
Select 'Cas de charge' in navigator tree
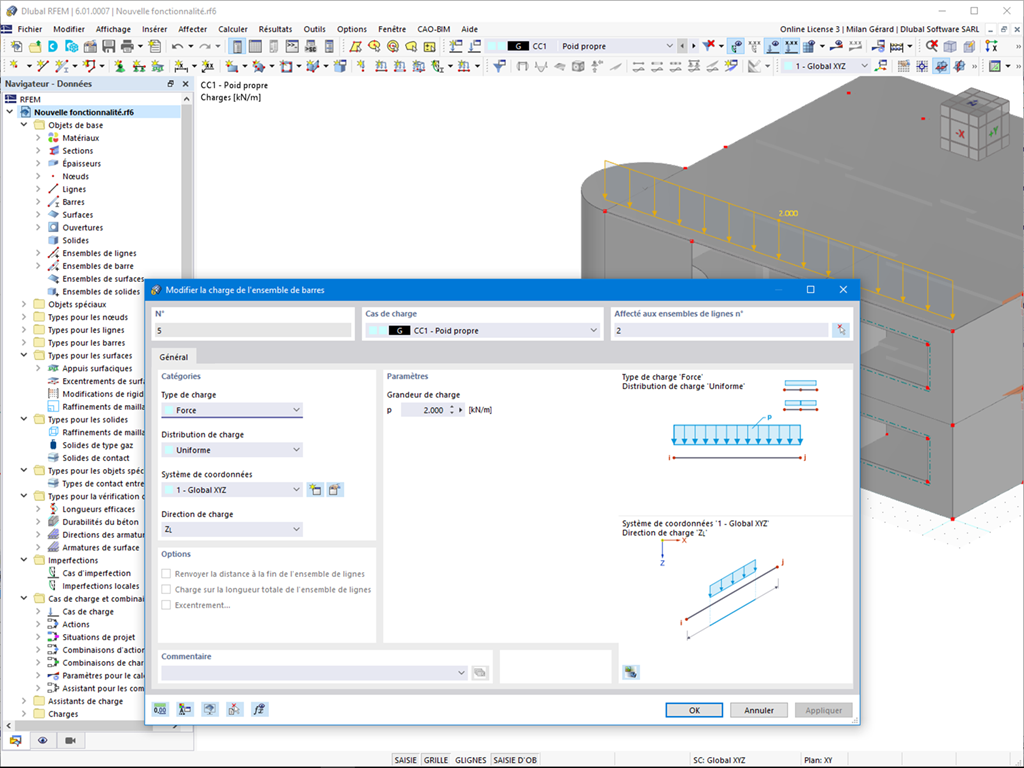(88, 612)
